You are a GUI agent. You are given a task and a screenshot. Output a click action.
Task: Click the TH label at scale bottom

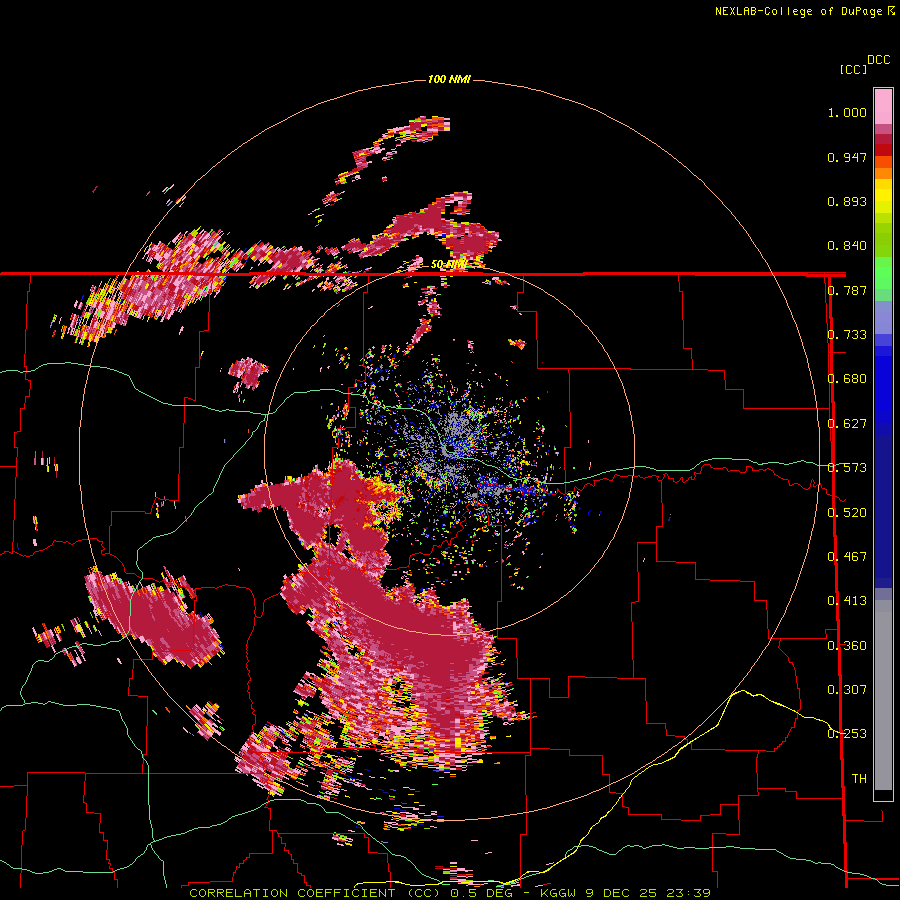click(859, 779)
